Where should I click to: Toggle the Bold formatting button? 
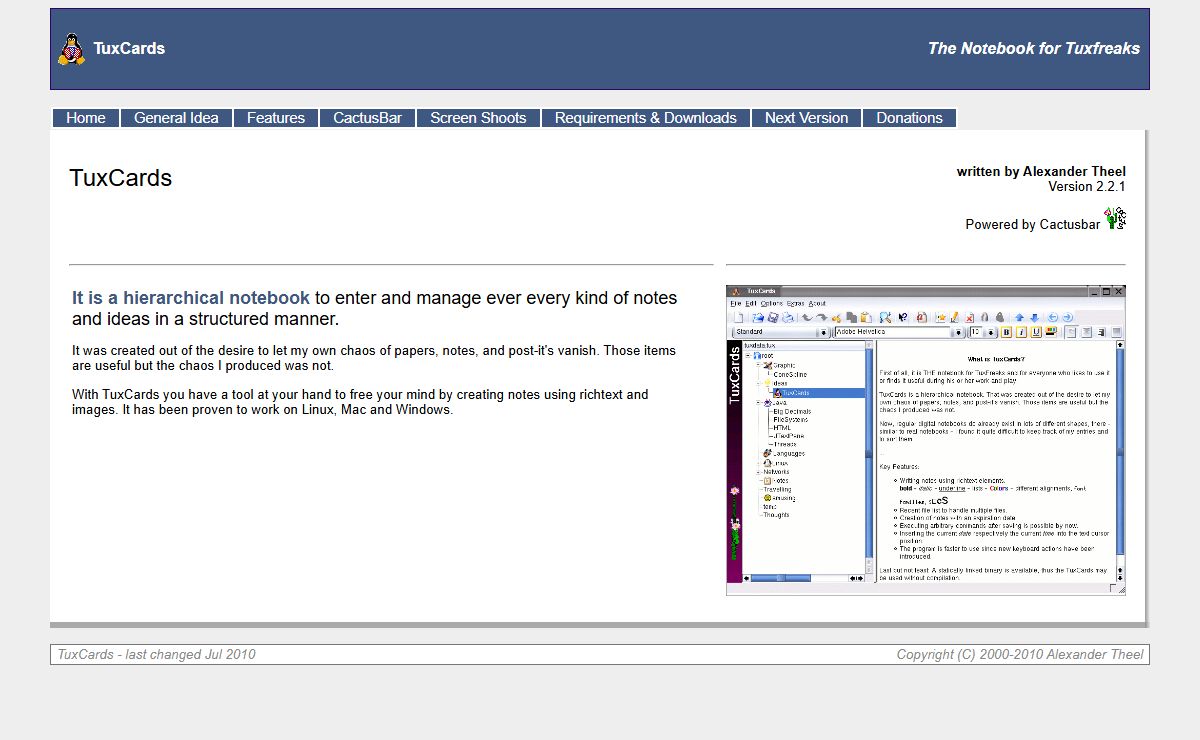coord(1006,332)
